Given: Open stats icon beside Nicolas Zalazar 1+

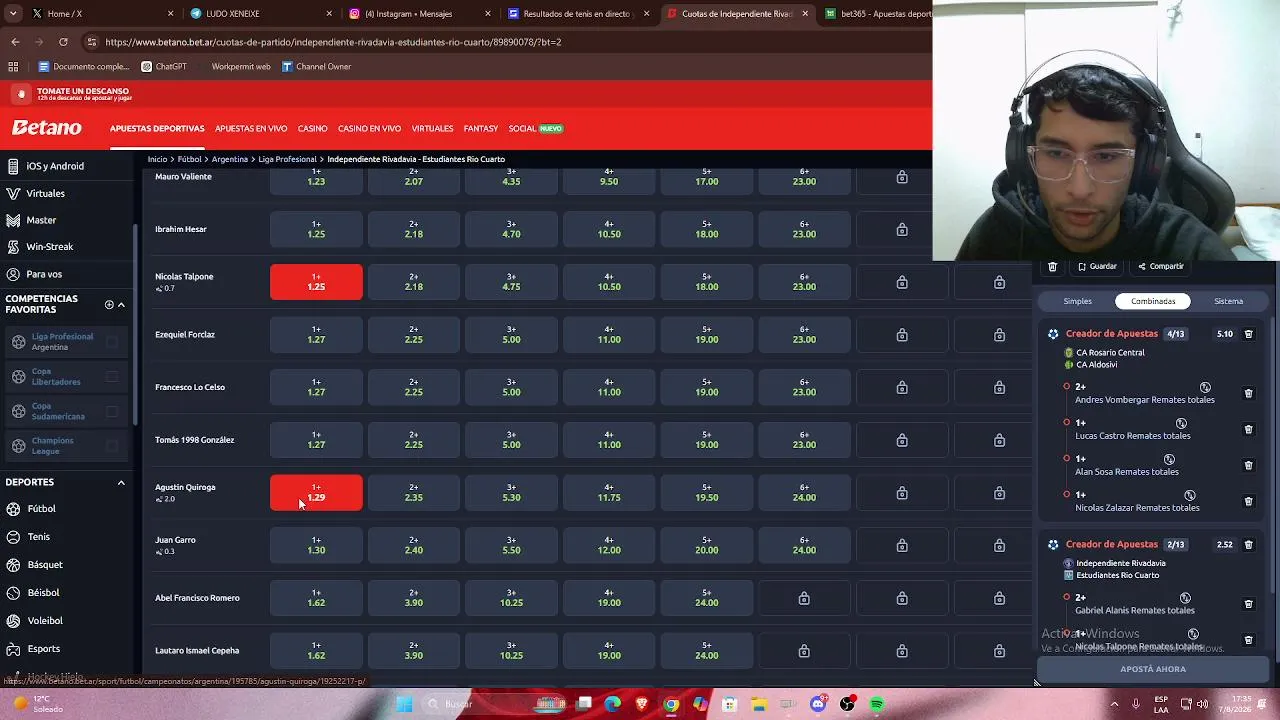Looking at the screenshot, I should pos(1190,495).
